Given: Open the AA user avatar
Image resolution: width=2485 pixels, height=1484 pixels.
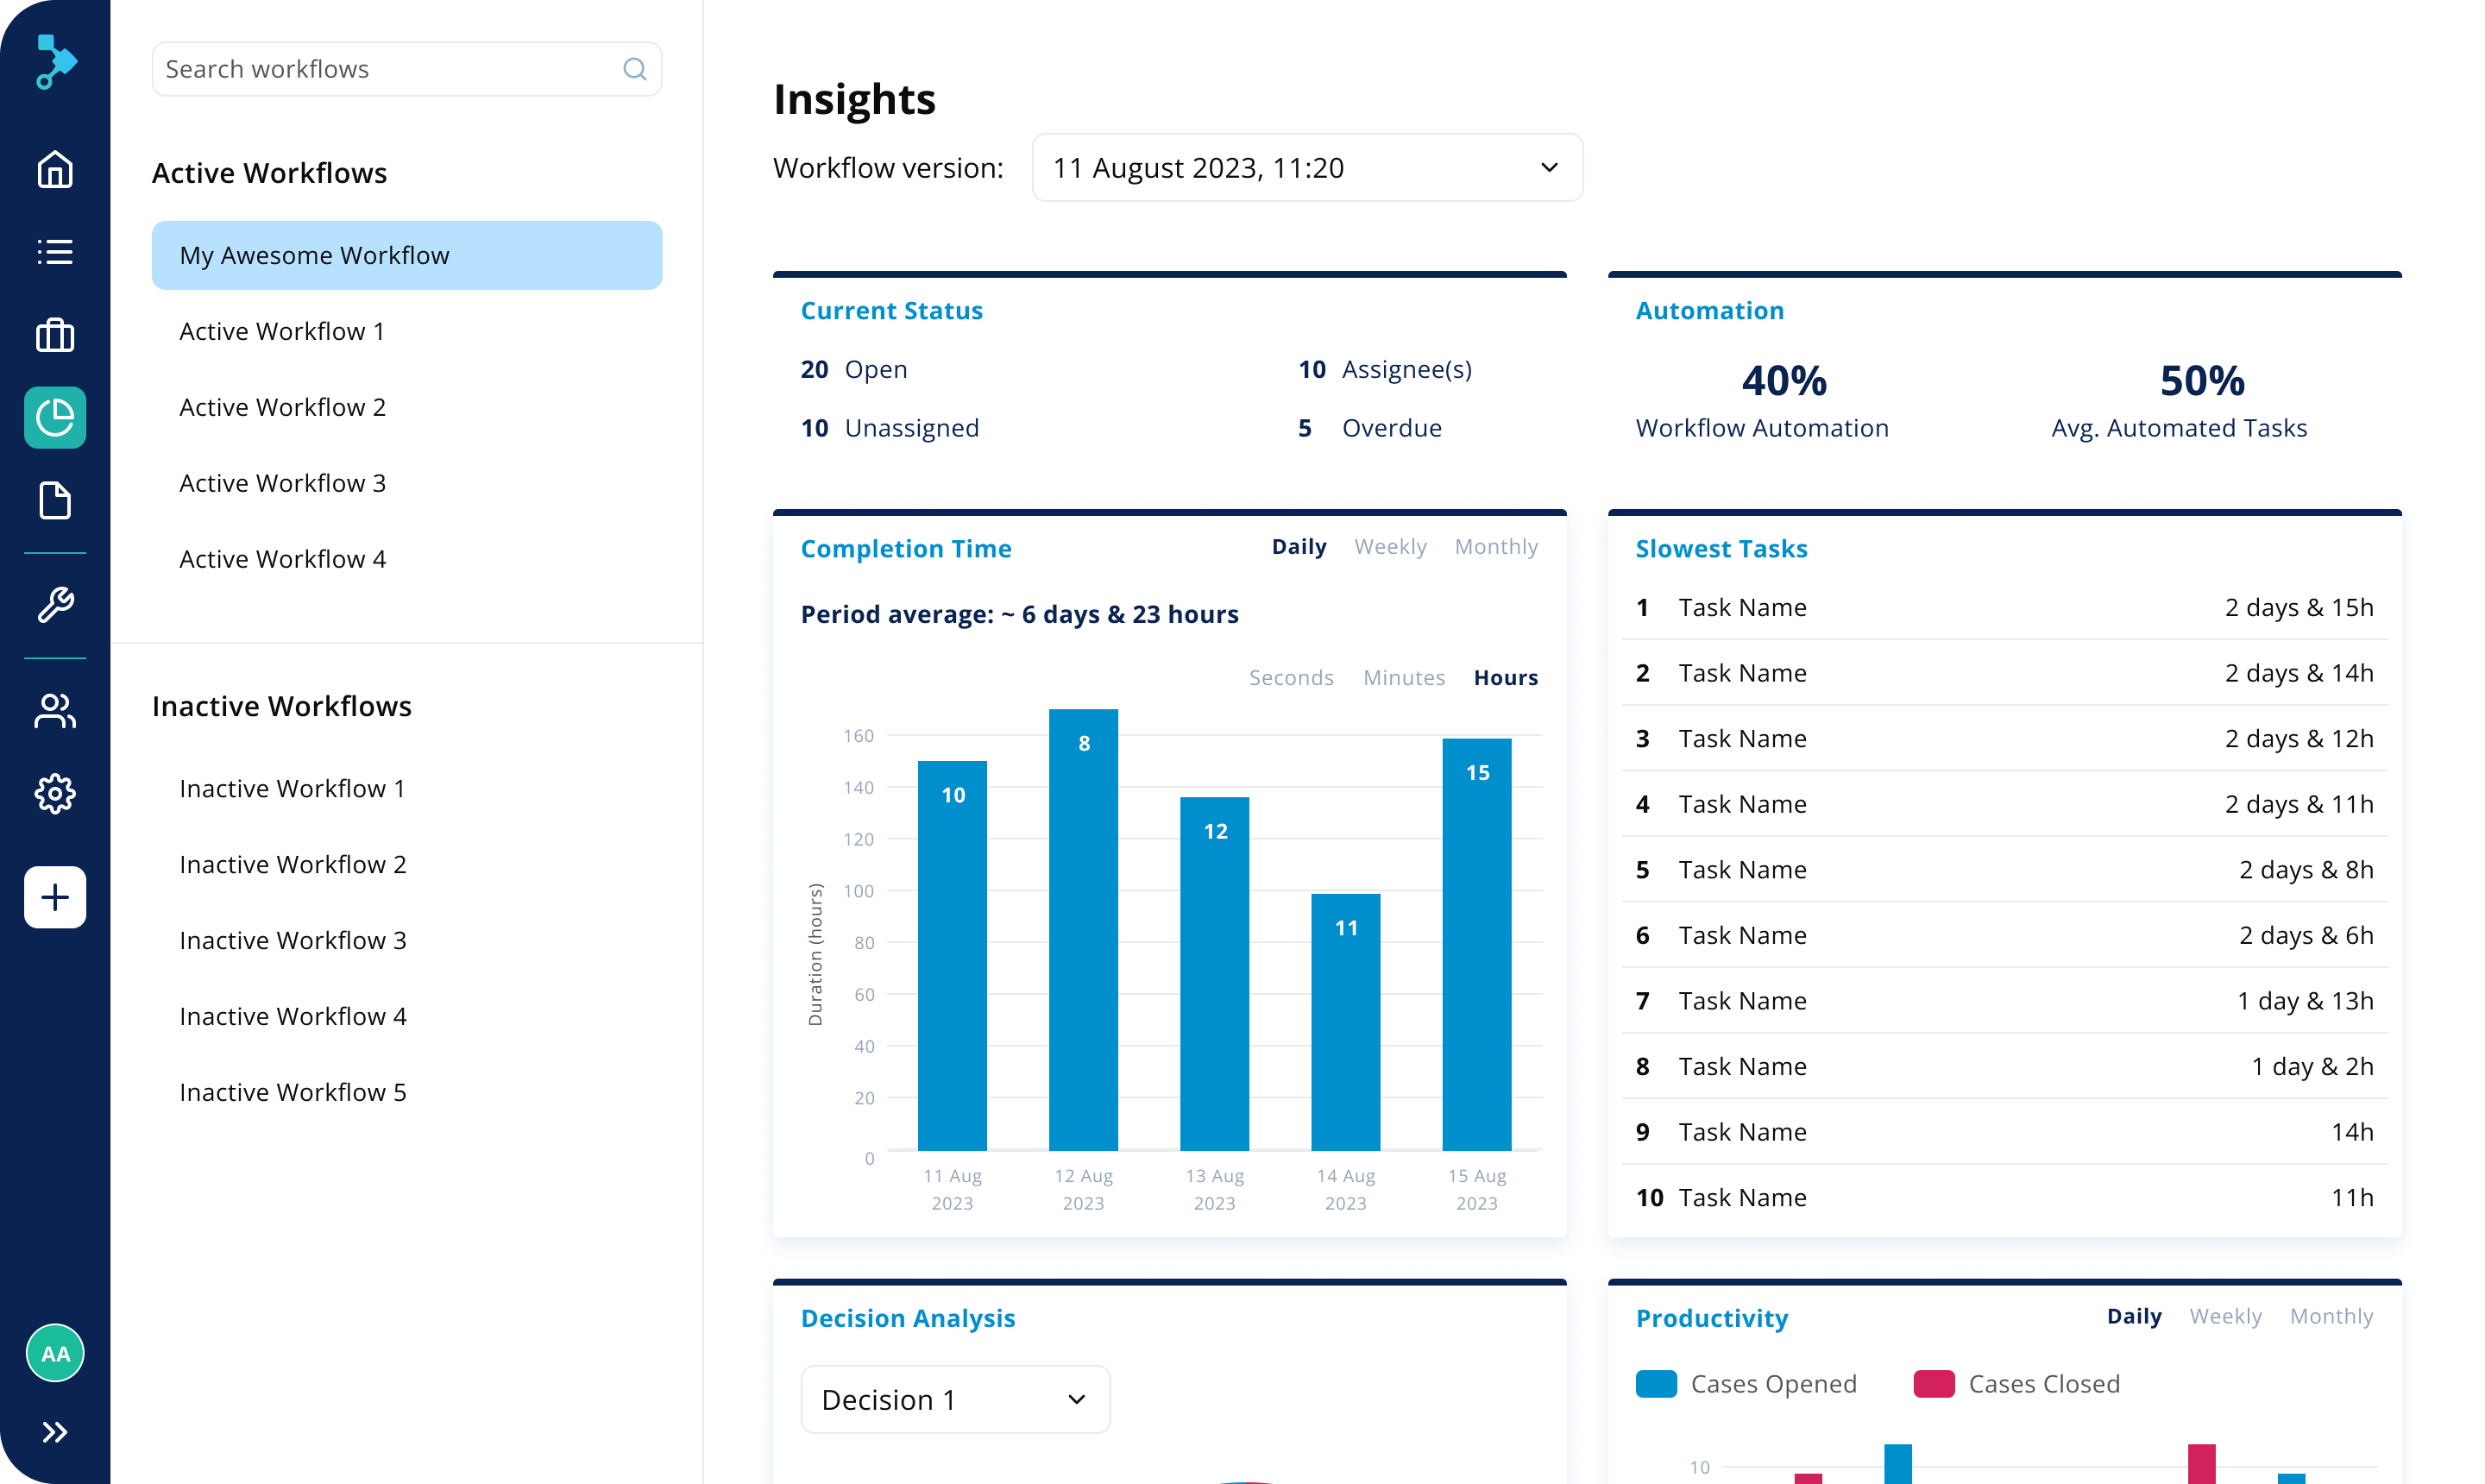Looking at the screenshot, I should (x=55, y=1354).
